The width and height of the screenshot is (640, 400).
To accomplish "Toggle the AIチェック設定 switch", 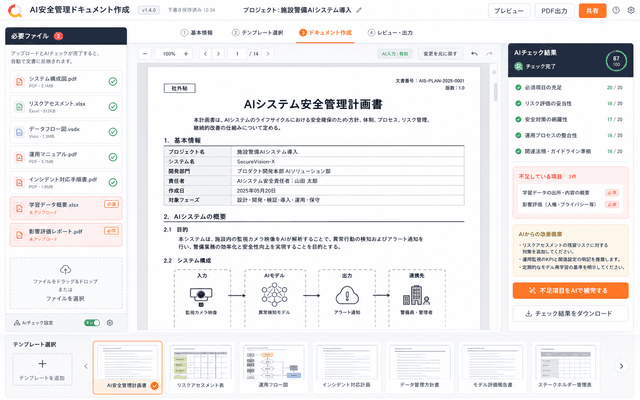I will 92,323.
